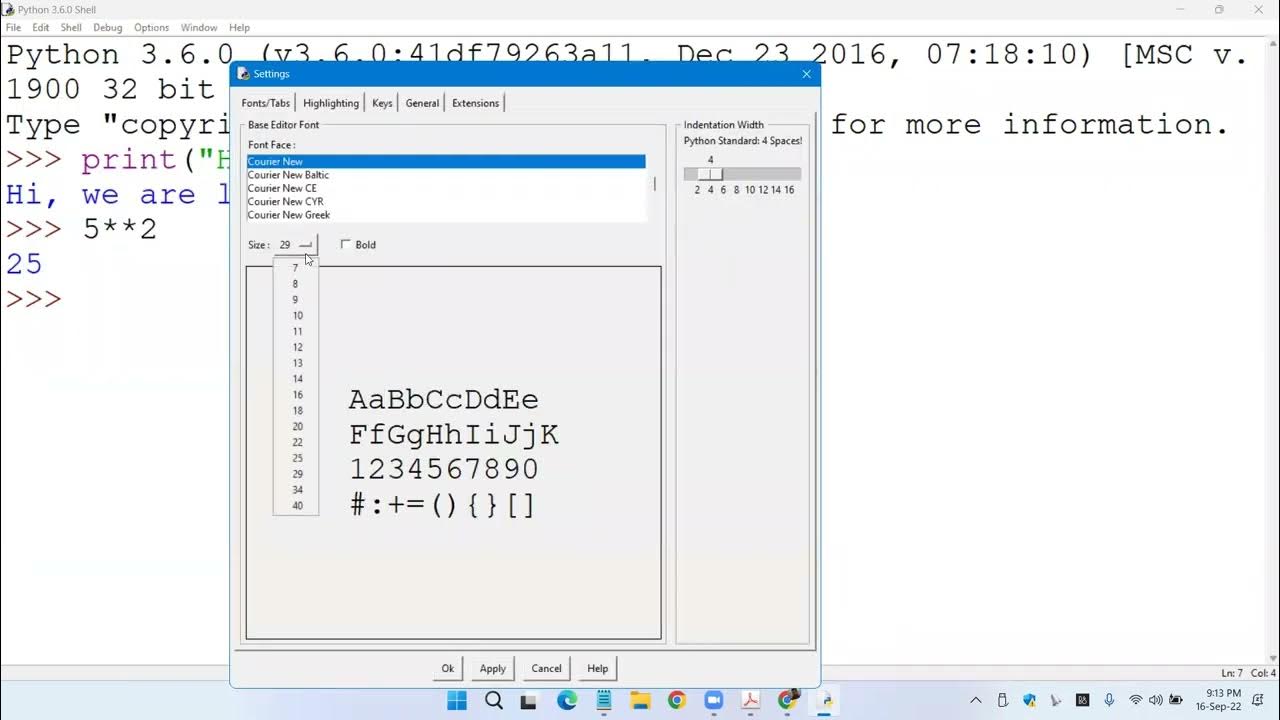This screenshot has height=720, width=1280.
Task: Launch Microsoft Edge from the taskbar
Action: click(566, 700)
